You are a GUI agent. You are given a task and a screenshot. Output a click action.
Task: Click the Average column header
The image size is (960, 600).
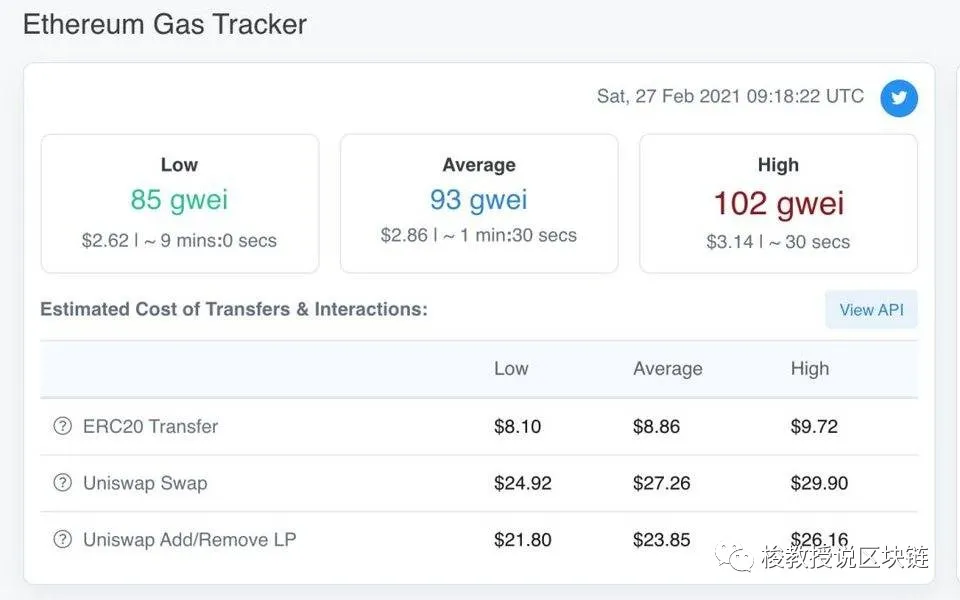click(667, 369)
